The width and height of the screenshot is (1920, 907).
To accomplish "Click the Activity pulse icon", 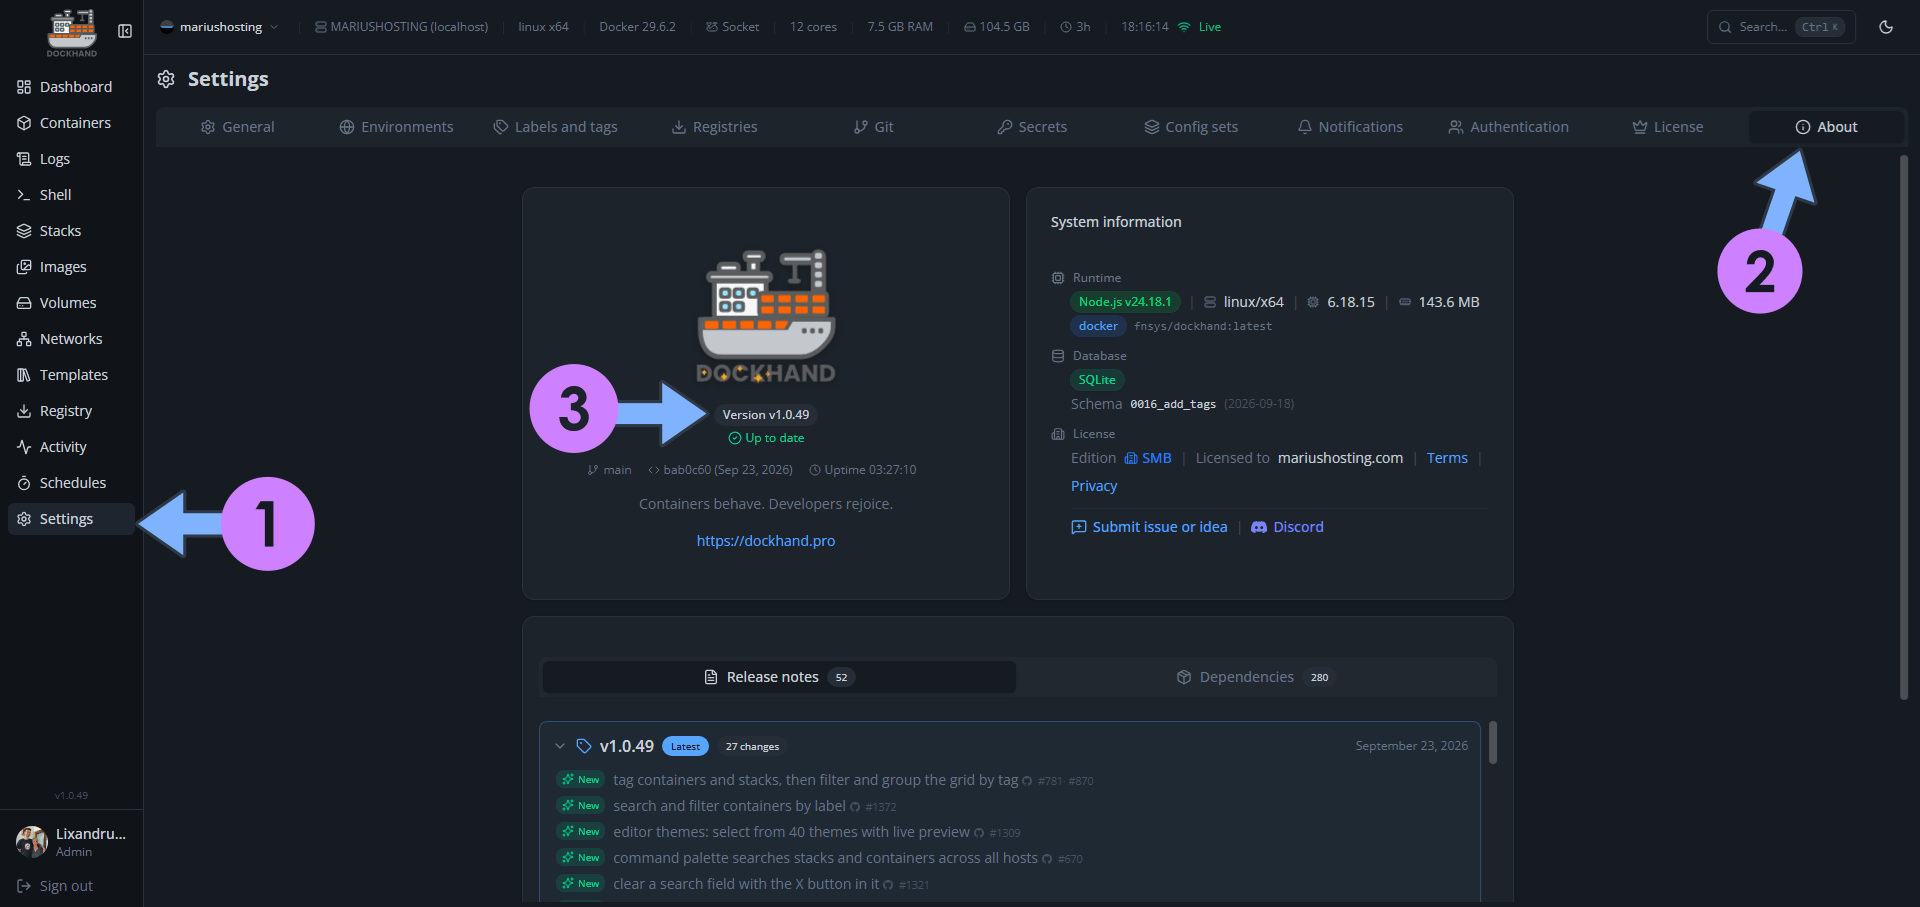I will (24, 447).
